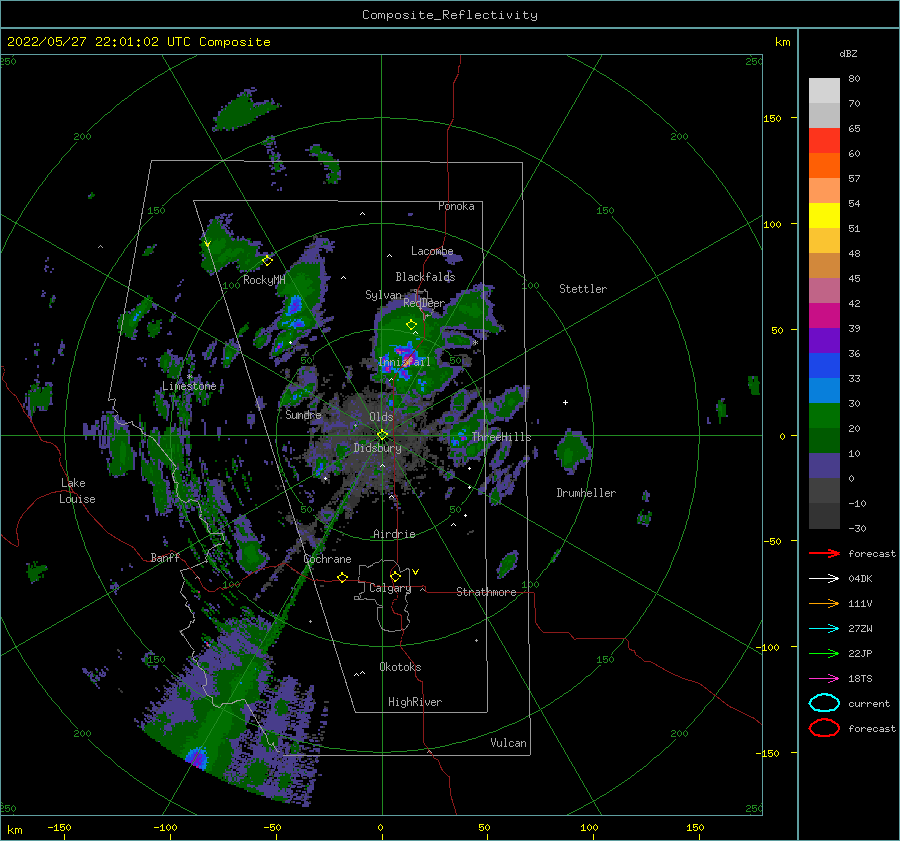
Task: Click the orange 111V arrow icon
Action: (x=824, y=603)
